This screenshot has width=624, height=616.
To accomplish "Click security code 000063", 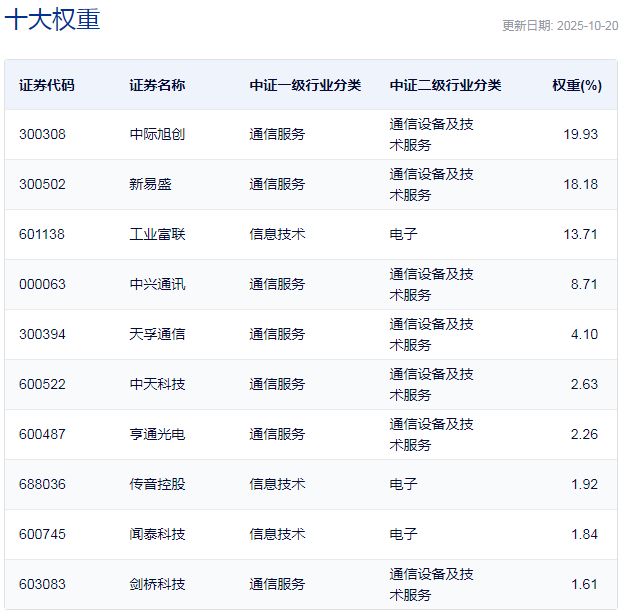I will (x=42, y=284).
